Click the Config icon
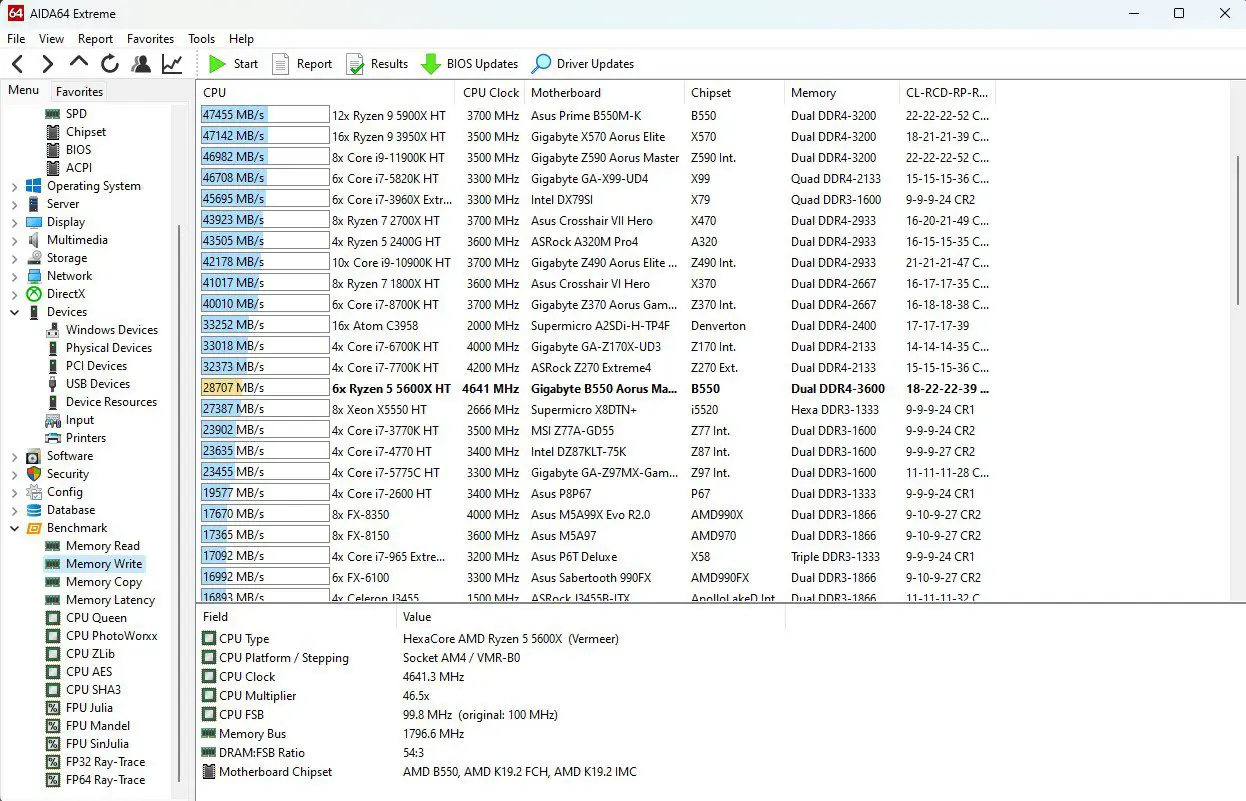 point(33,492)
